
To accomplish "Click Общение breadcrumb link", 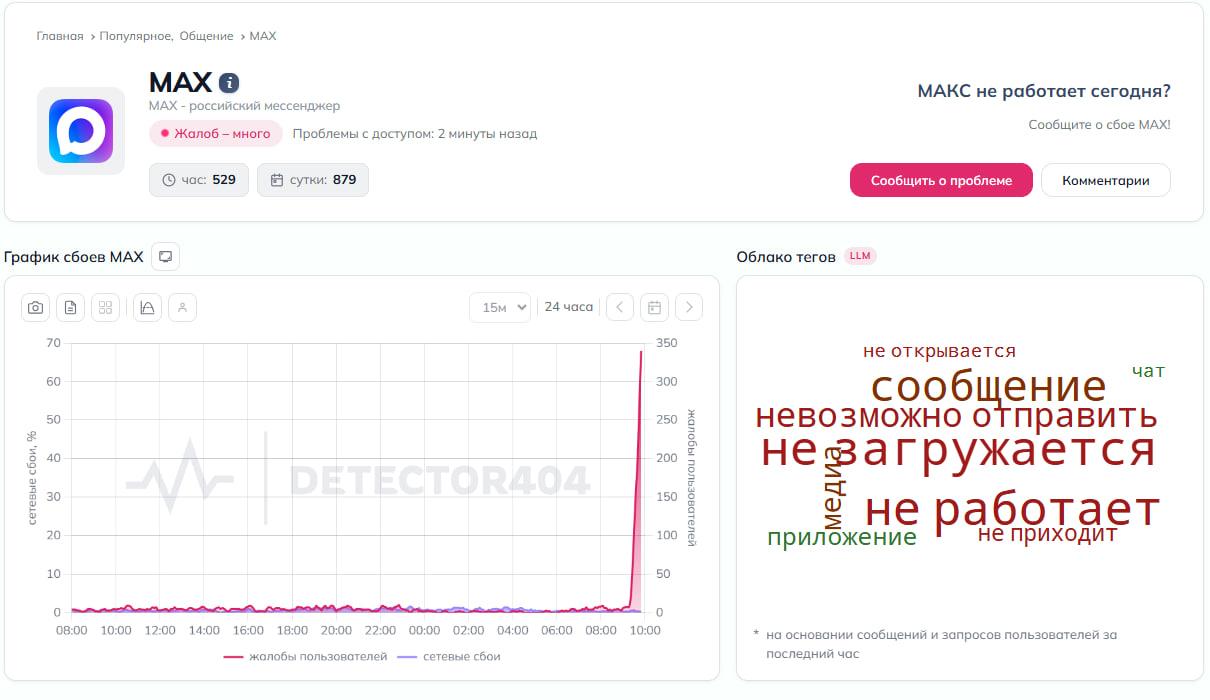I will (x=206, y=36).
